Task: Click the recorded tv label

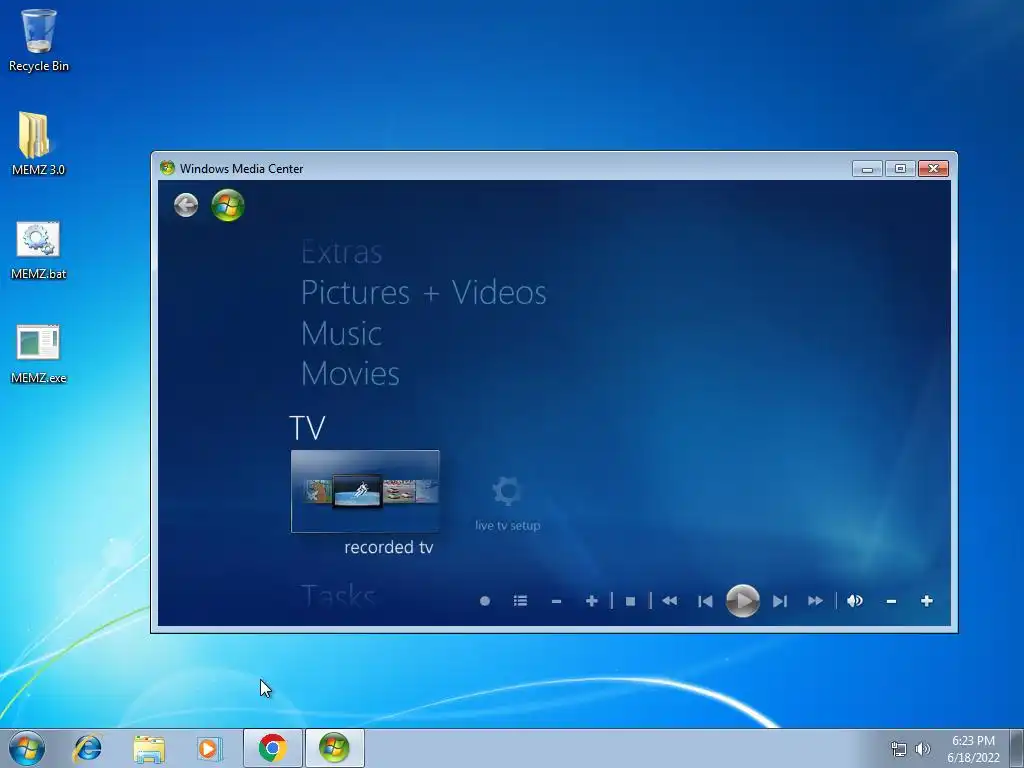Action: pos(389,547)
